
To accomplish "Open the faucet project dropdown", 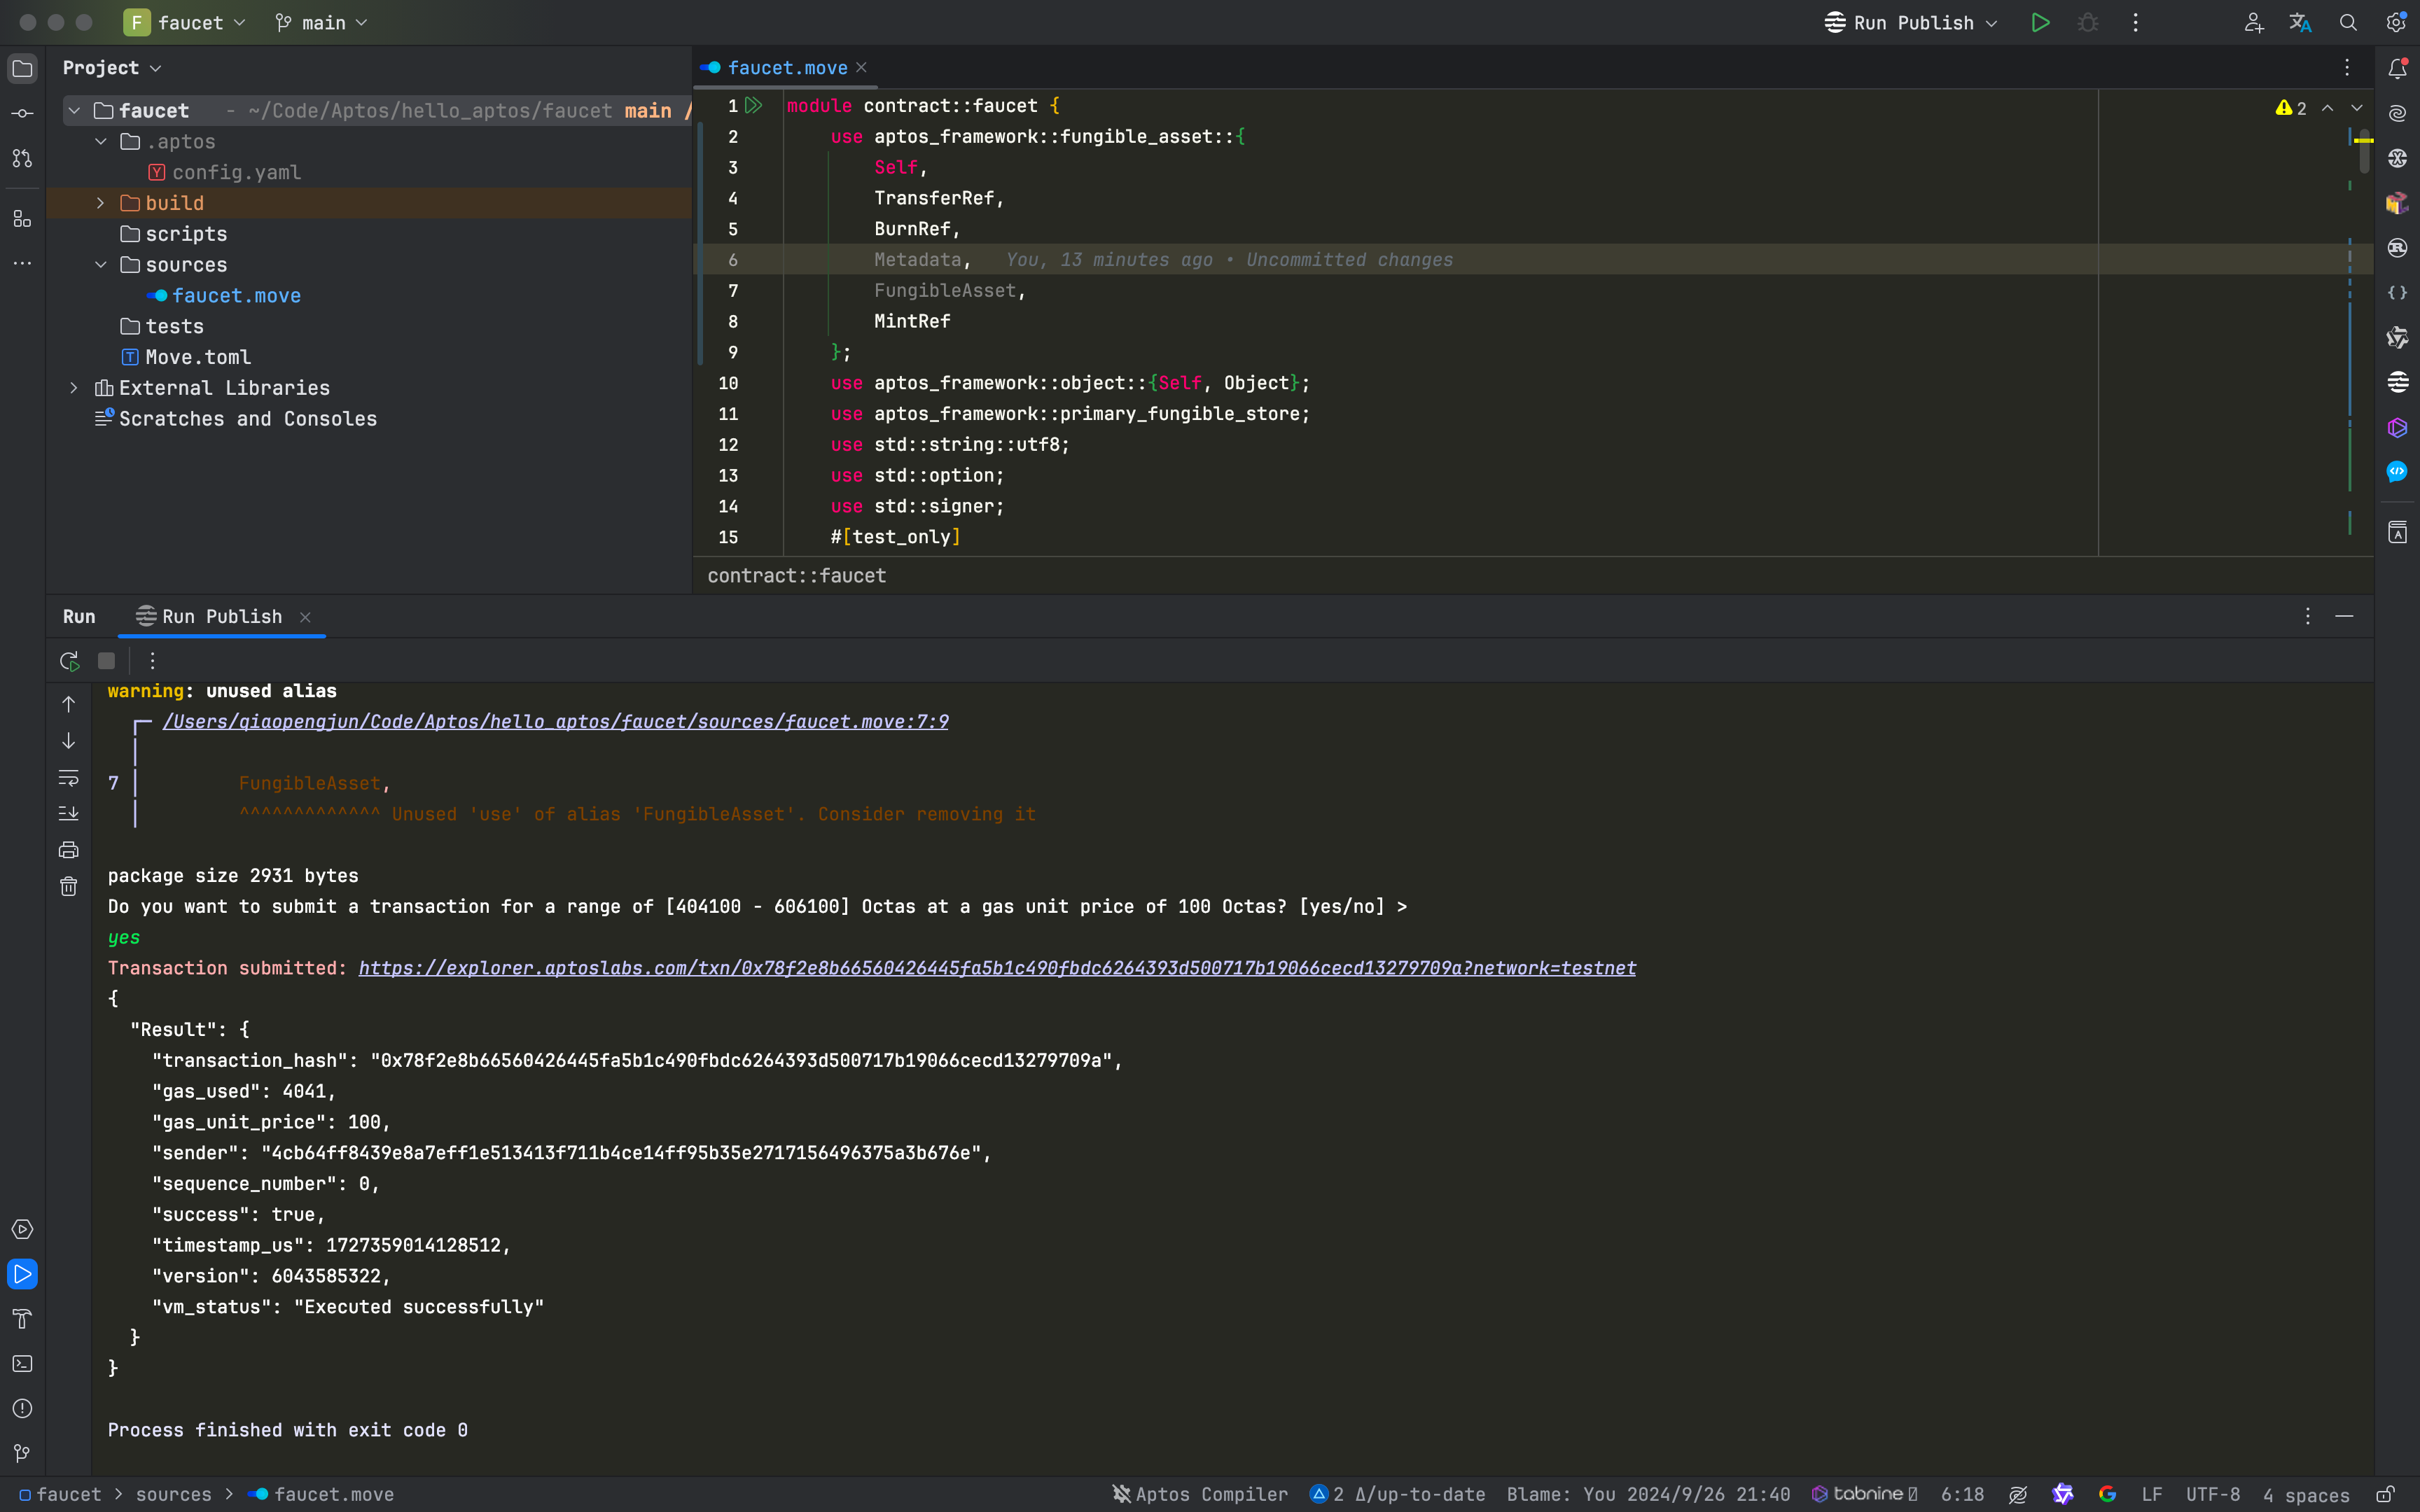I will (185, 23).
